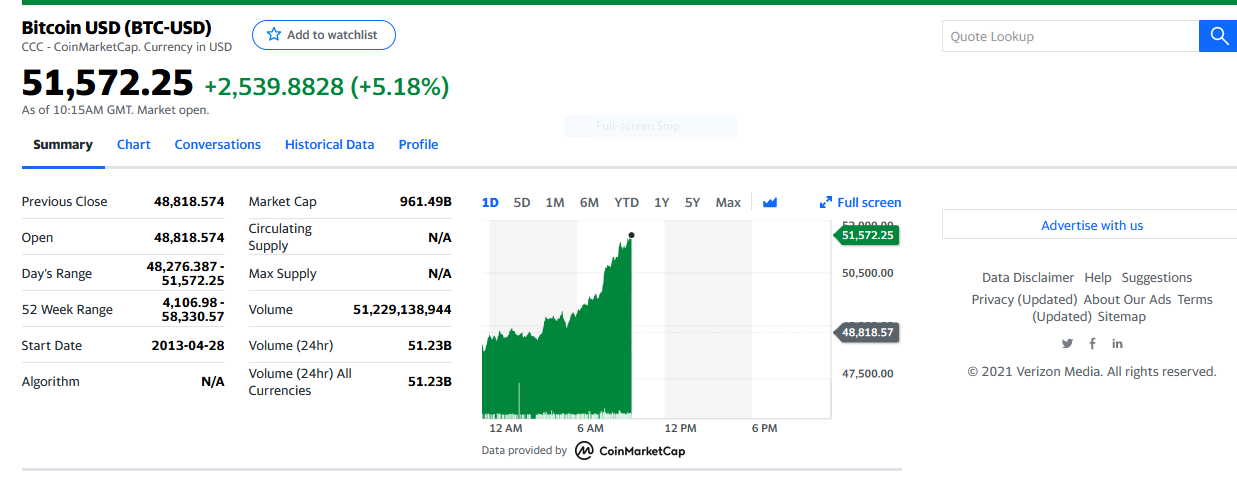
Task: Click the blue search magnifier button
Action: pos(1218,36)
